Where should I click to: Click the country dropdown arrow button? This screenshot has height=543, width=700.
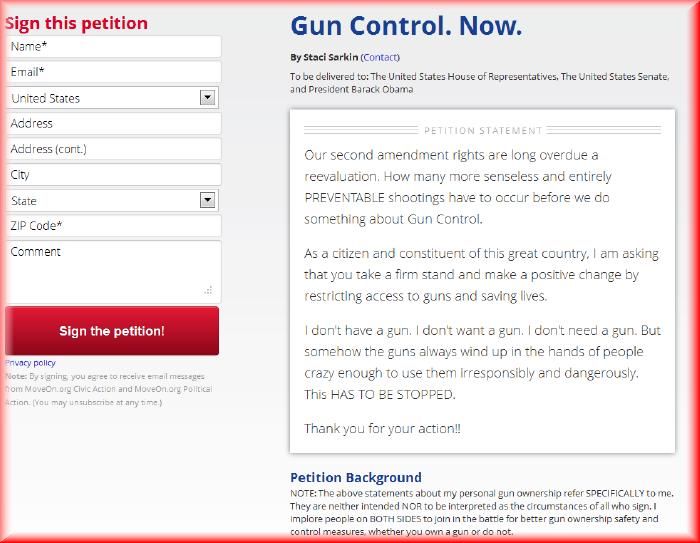pos(208,97)
